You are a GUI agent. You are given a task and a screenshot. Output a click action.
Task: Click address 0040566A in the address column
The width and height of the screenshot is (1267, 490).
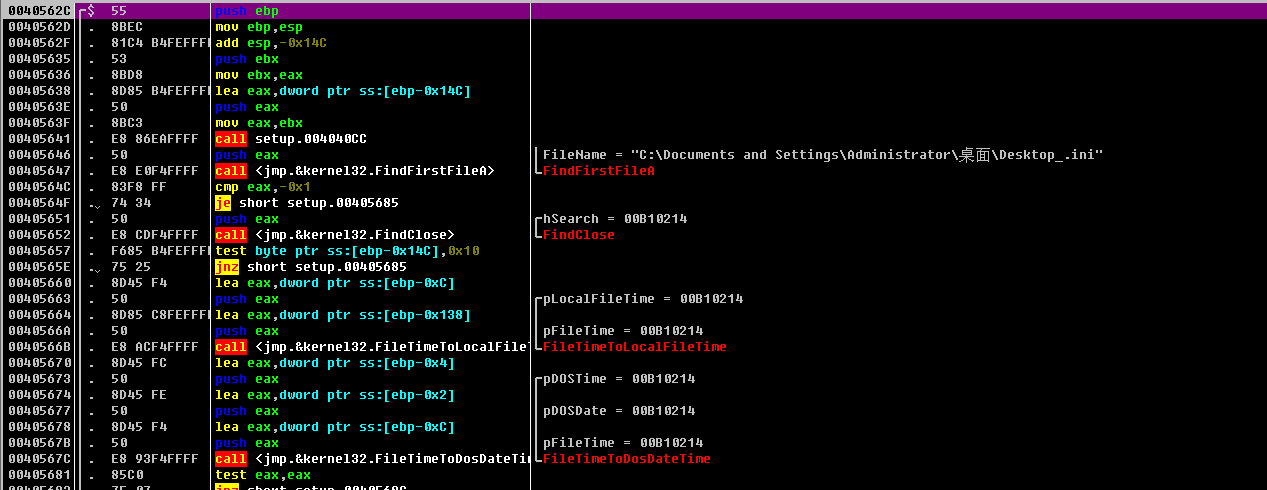(40, 331)
